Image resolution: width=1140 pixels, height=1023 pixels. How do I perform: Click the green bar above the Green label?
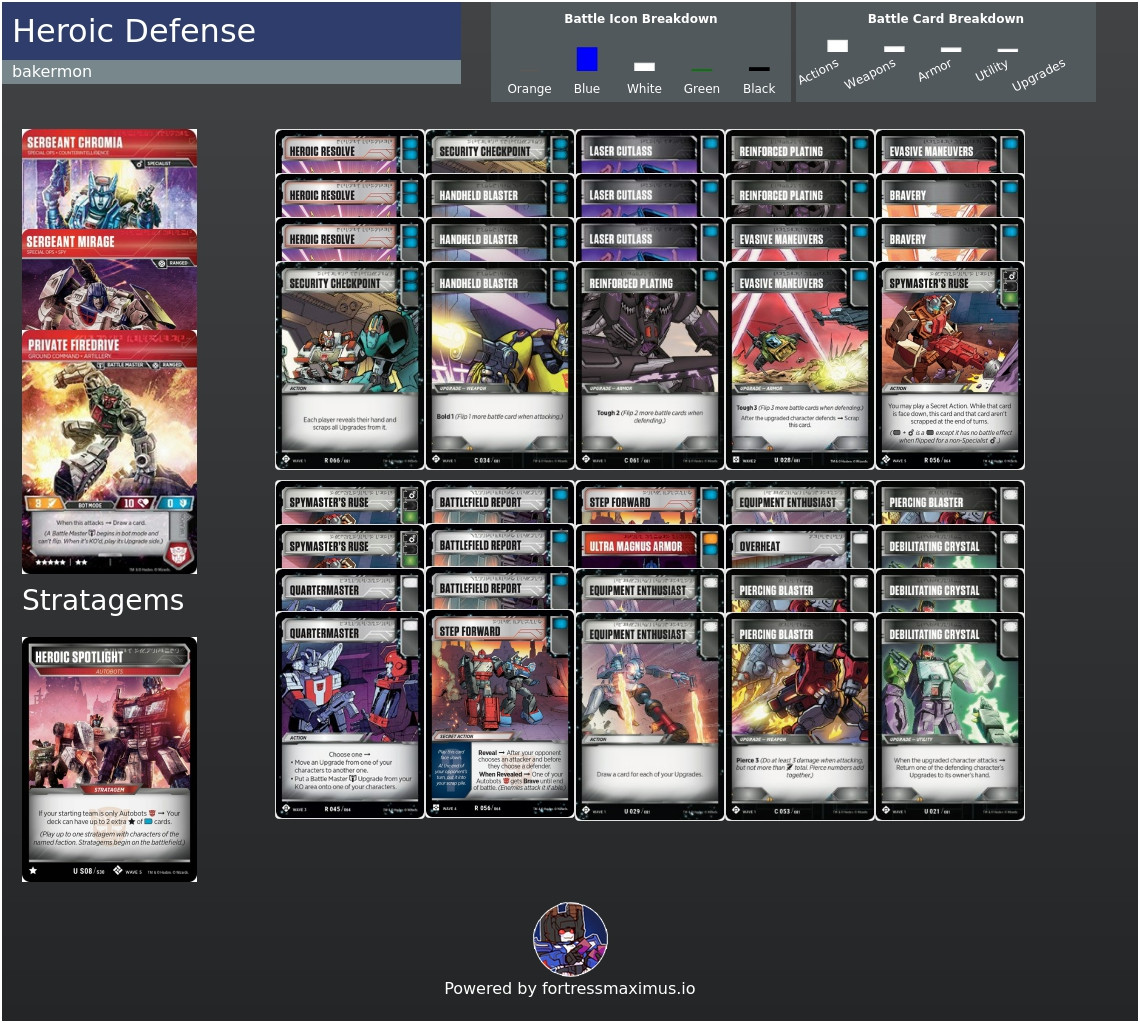tap(702, 70)
